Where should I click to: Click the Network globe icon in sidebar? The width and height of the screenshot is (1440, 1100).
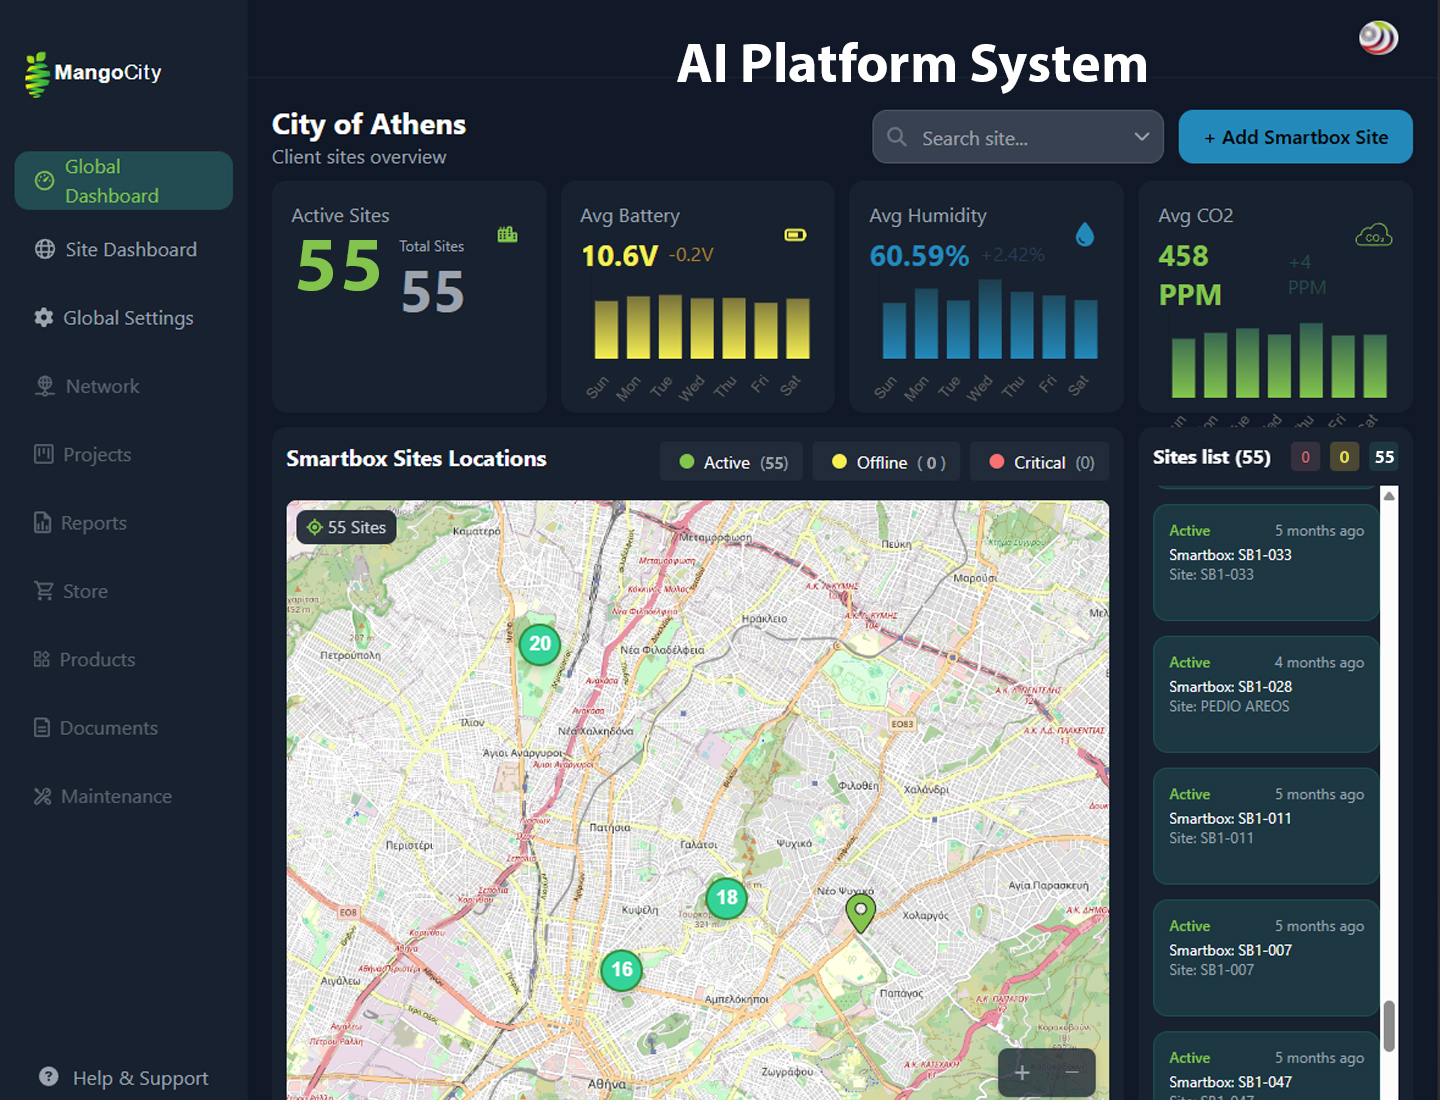(x=44, y=386)
